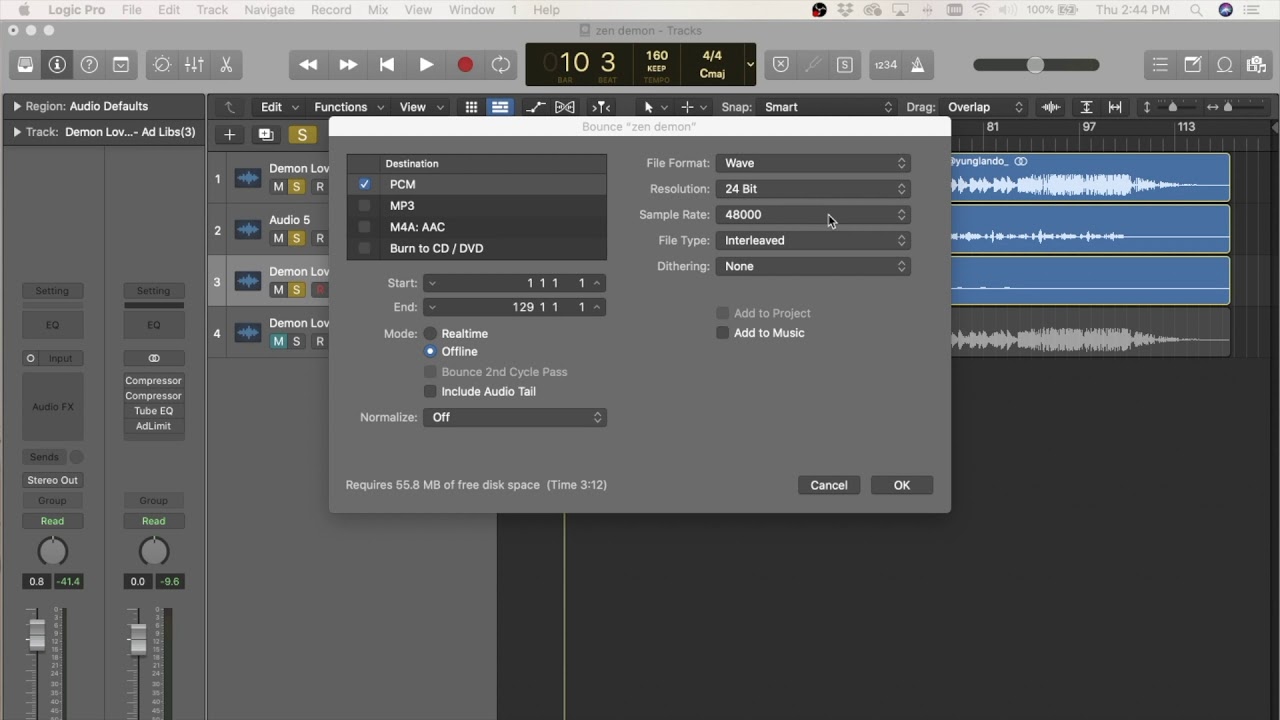Open the File Format Wave dropdown
1280x720 pixels.
coord(812,163)
